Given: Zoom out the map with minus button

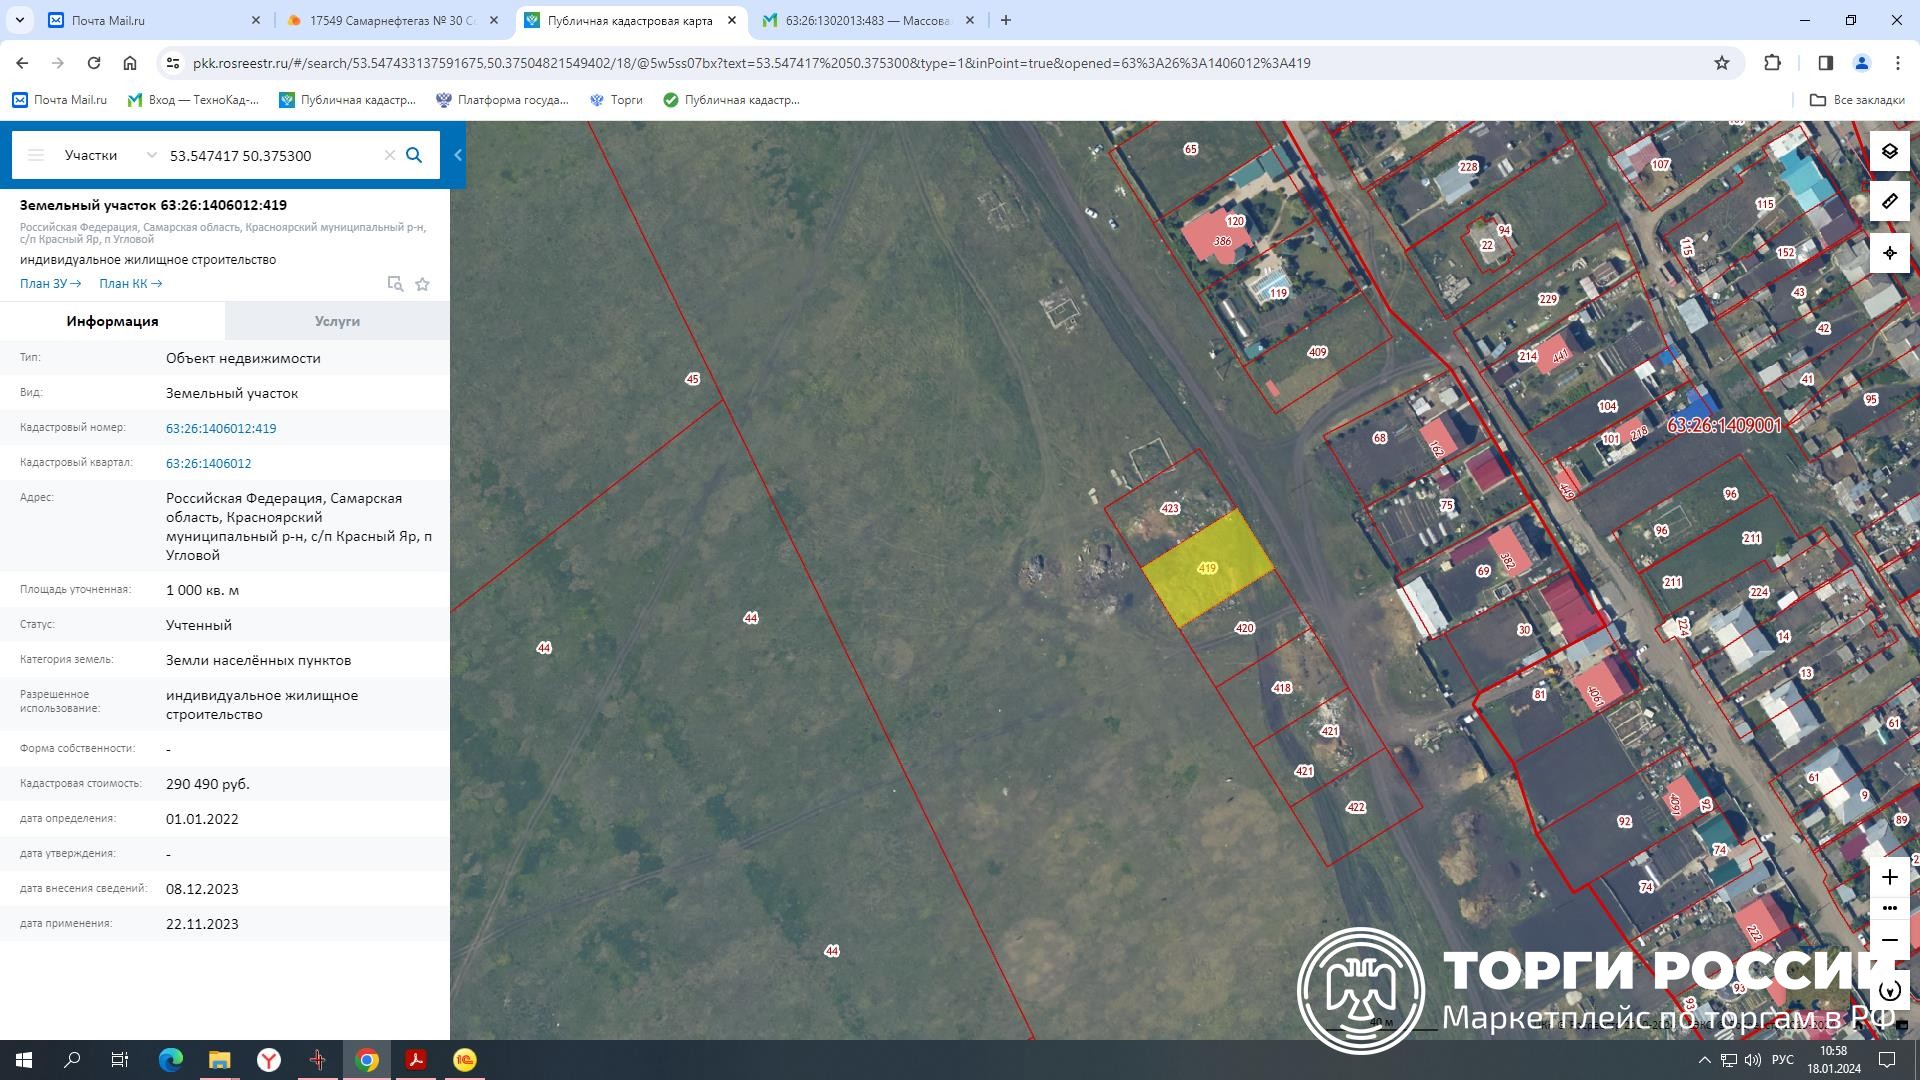Looking at the screenshot, I should [1889, 940].
